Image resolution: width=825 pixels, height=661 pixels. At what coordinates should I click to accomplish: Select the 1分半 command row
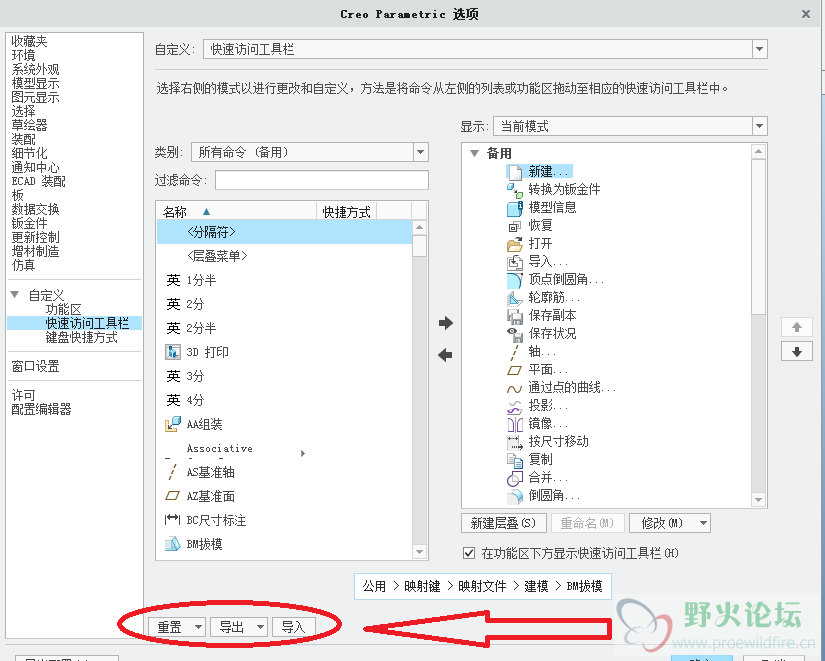pyautogui.click(x=284, y=280)
